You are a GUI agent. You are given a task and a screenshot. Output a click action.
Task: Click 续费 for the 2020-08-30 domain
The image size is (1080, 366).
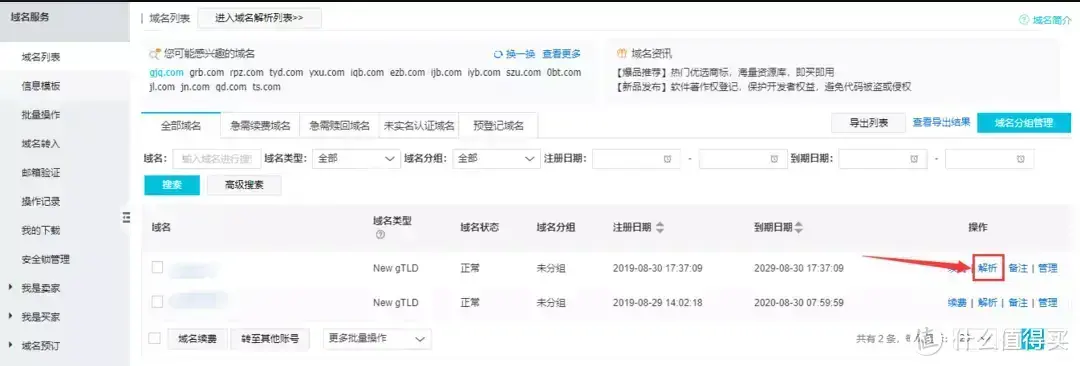pos(957,303)
